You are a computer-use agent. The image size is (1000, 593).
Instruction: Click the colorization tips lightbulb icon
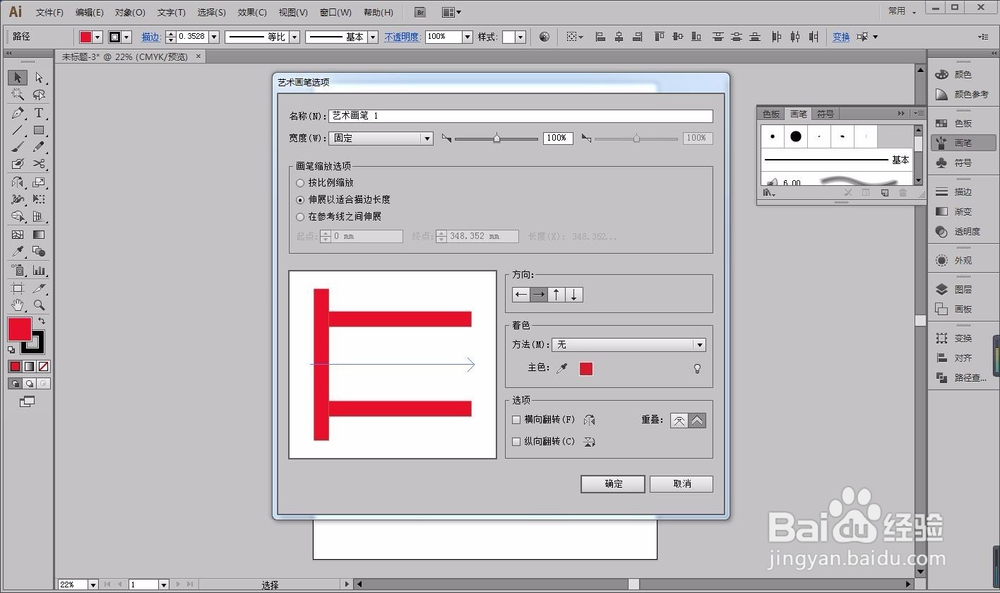(697, 369)
